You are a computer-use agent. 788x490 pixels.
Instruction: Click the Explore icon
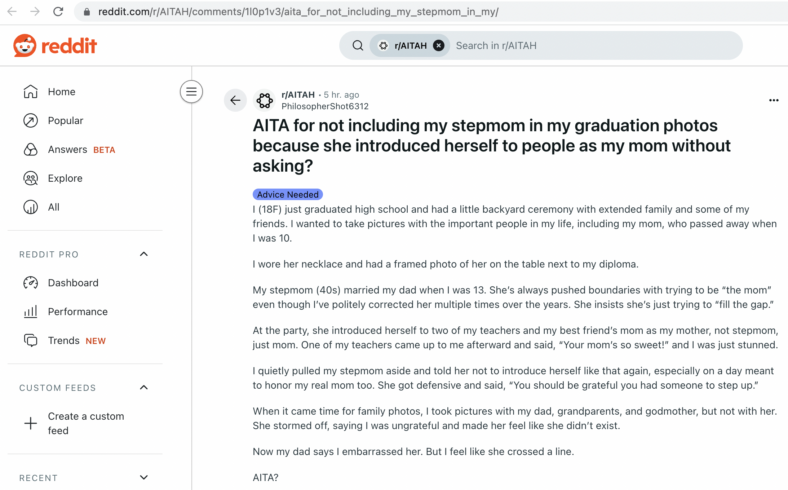pyautogui.click(x=31, y=178)
